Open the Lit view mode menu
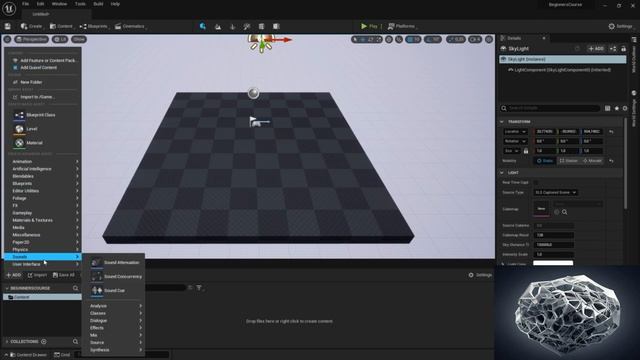640x360 pixels. coord(60,39)
